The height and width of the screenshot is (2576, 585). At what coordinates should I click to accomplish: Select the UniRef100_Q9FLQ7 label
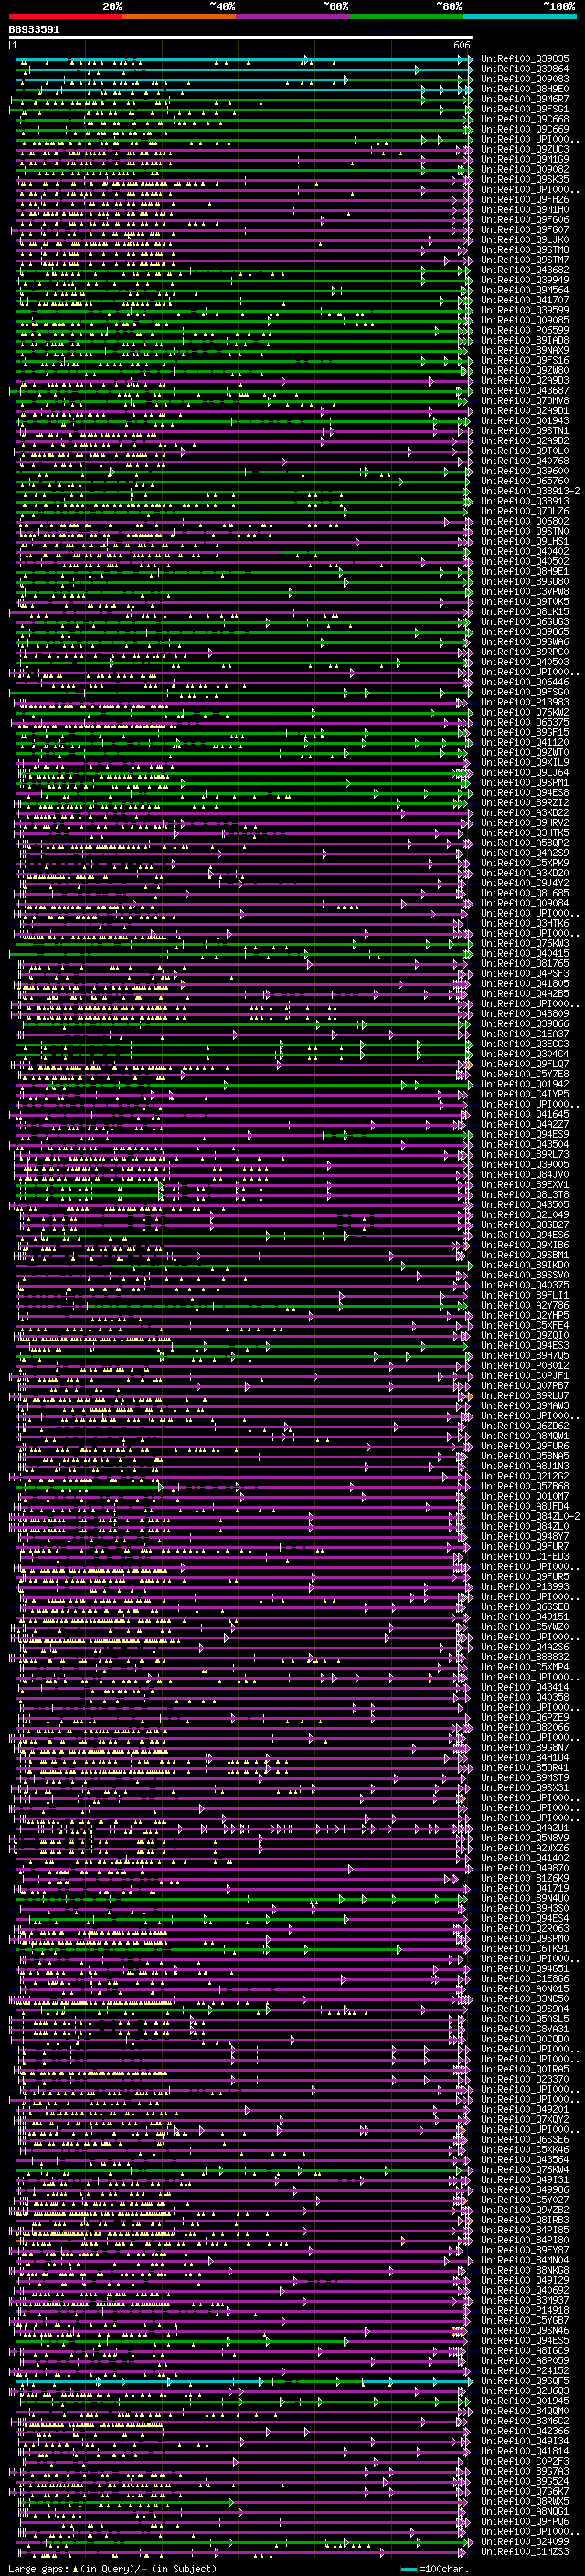(x=525, y=1064)
